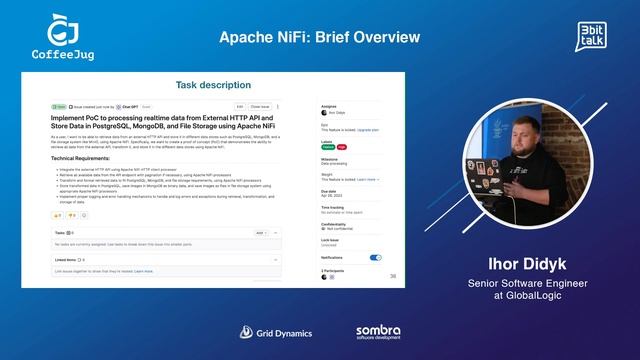Click the Close issue button
The image size is (640, 360).
click(260, 107)
